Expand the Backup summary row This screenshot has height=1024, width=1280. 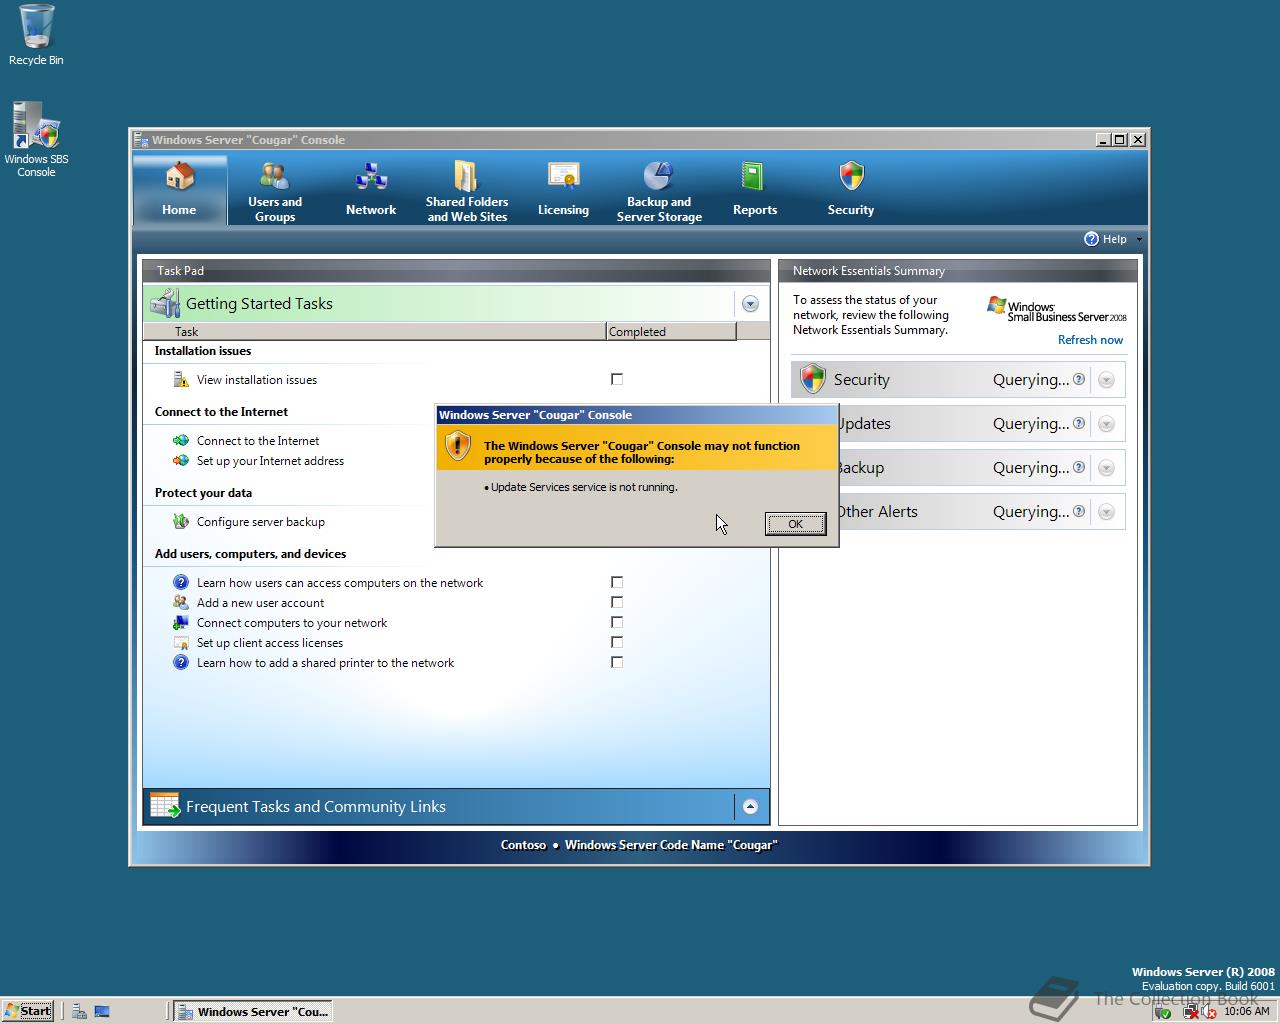point(1106,468)
